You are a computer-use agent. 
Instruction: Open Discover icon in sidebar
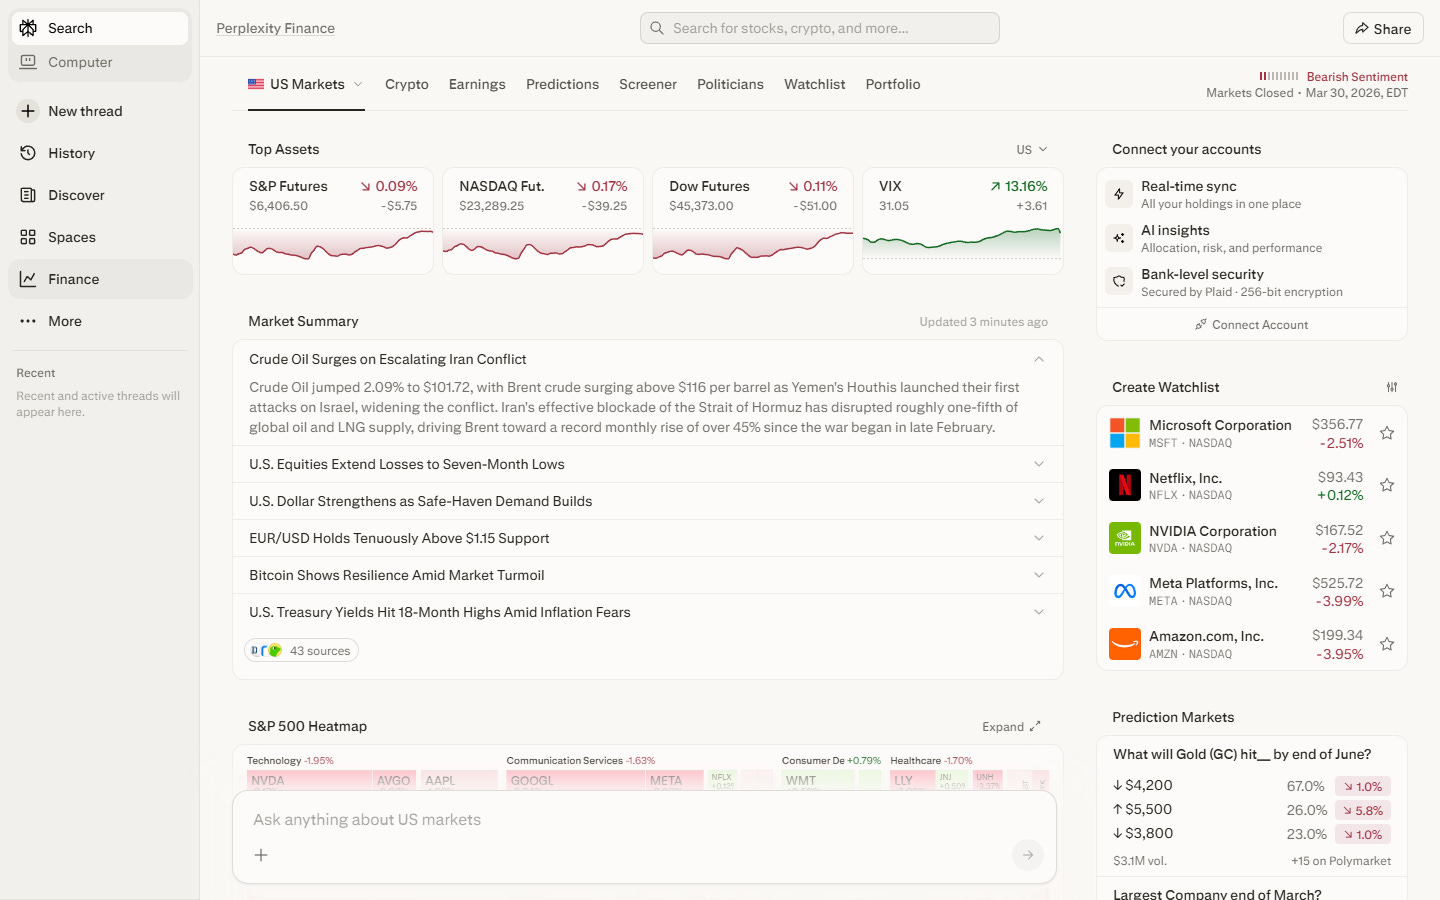coord(28,195)
